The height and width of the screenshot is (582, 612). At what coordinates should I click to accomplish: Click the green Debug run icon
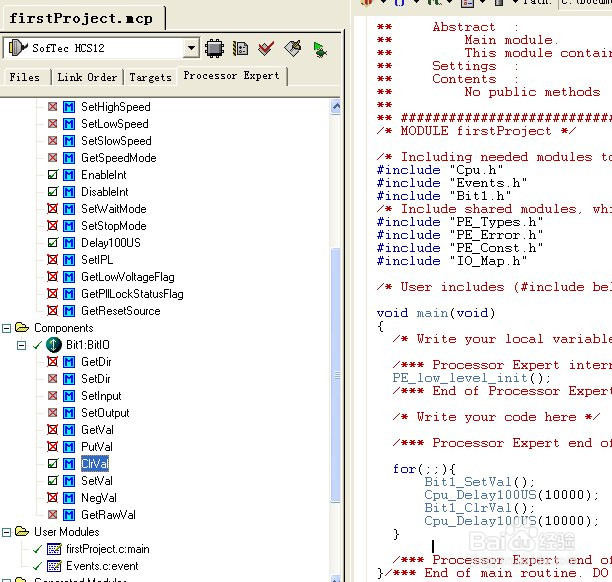[320, 50]
